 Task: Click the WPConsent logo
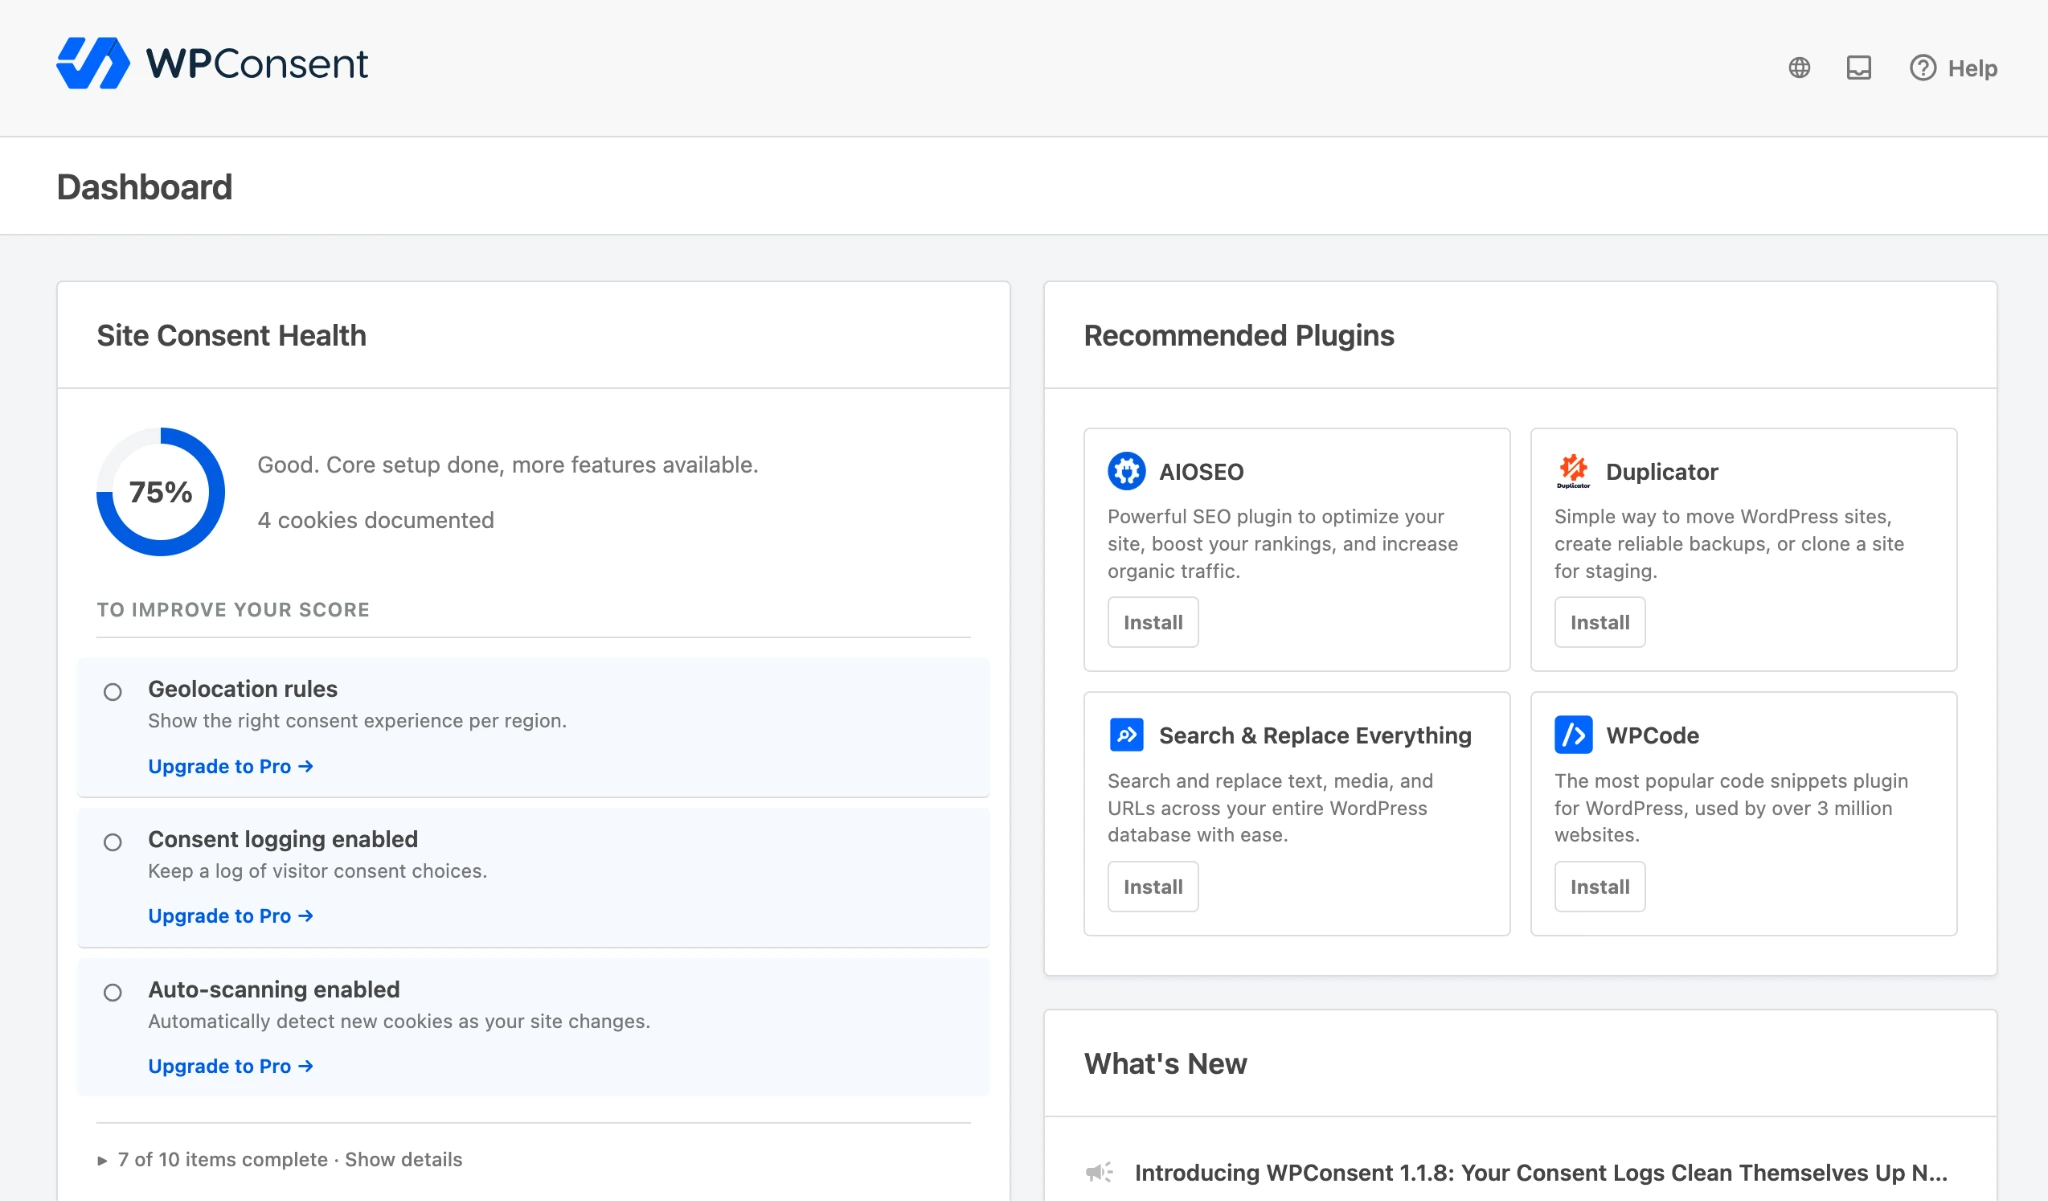(212, 64)
